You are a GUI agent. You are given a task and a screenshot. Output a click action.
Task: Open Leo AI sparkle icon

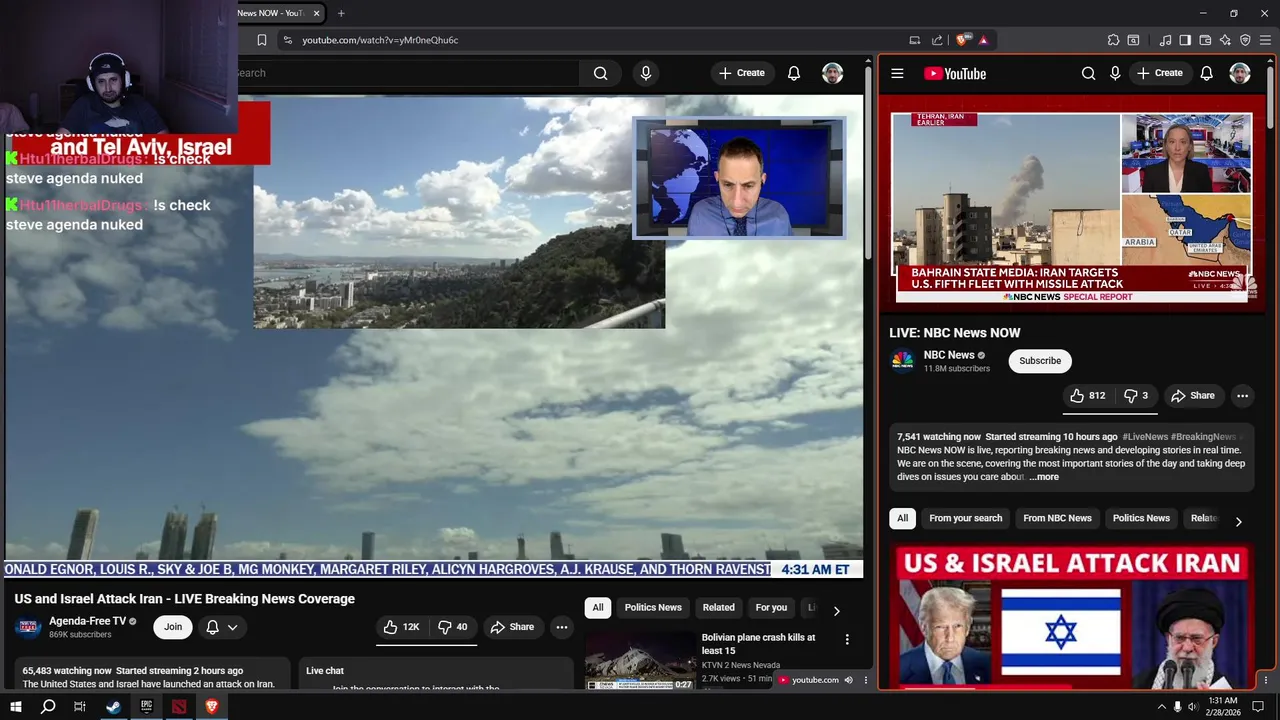(1225, 40)
